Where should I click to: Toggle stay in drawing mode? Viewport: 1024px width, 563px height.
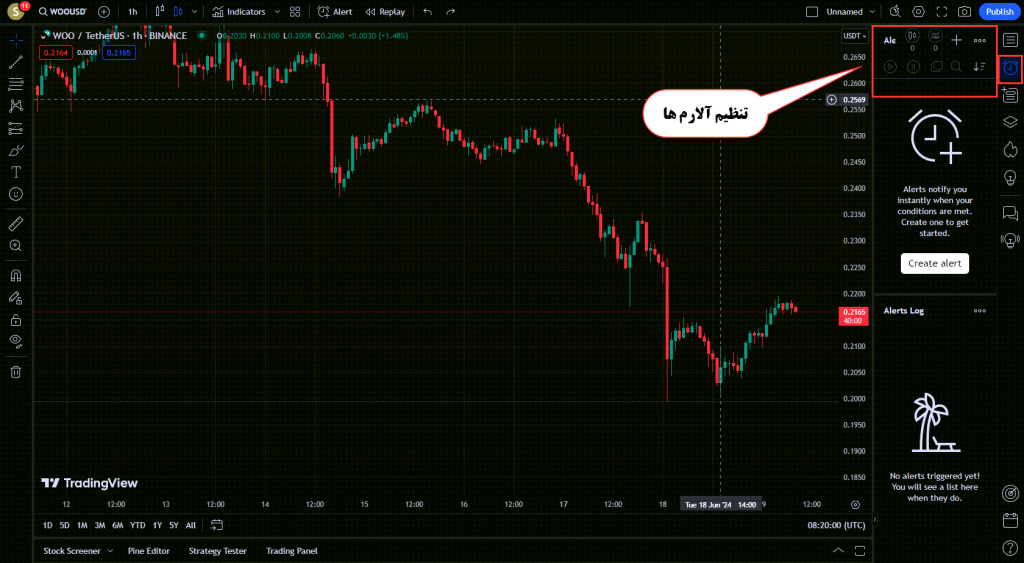click(16, 298)
